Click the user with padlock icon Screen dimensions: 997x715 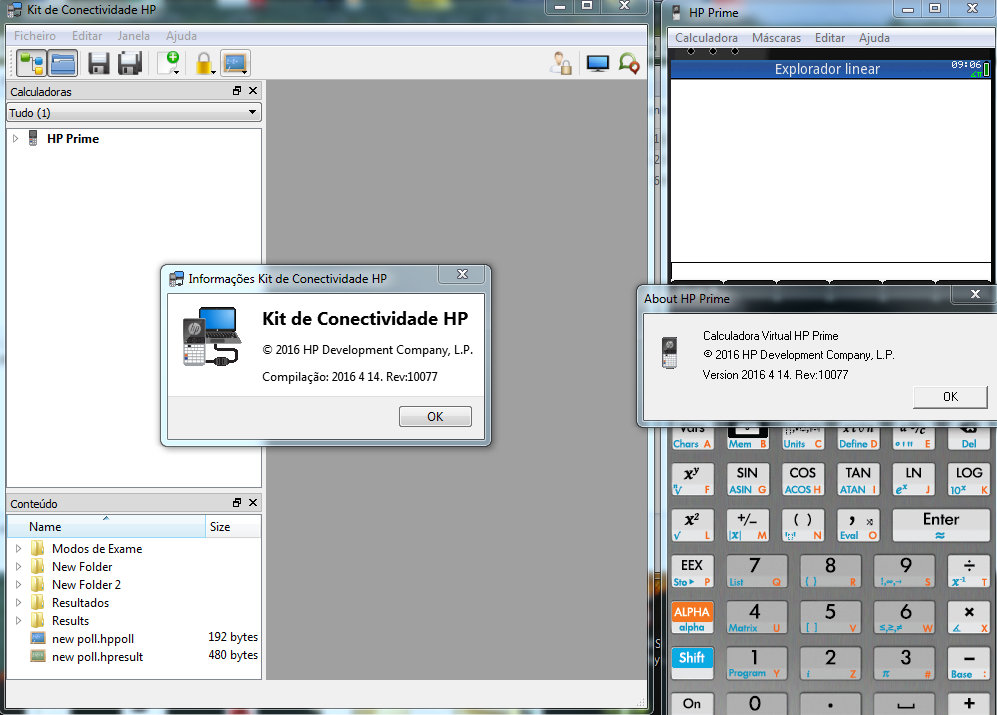[561, 64]
